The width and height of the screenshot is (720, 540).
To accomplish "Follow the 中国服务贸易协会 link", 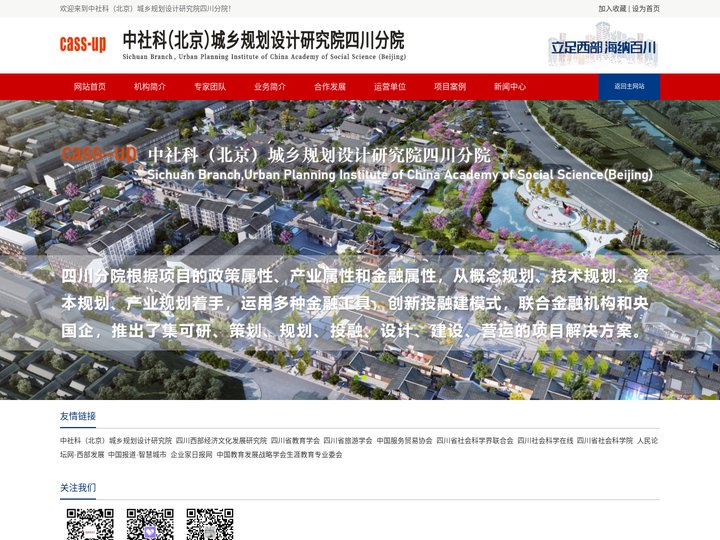I will (405, 440).
